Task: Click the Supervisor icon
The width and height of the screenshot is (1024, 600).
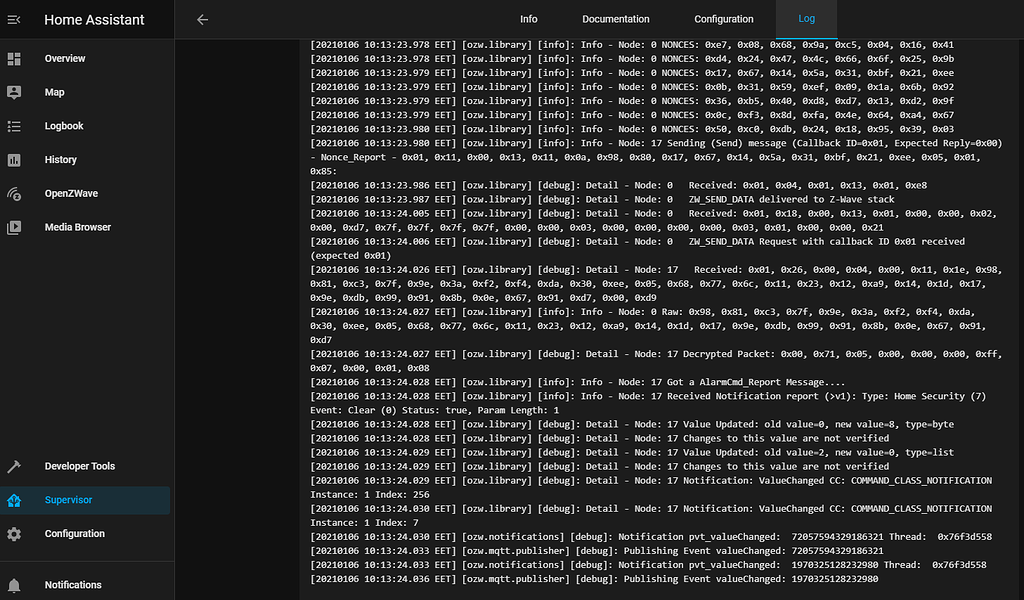Action: click(14, 501)
